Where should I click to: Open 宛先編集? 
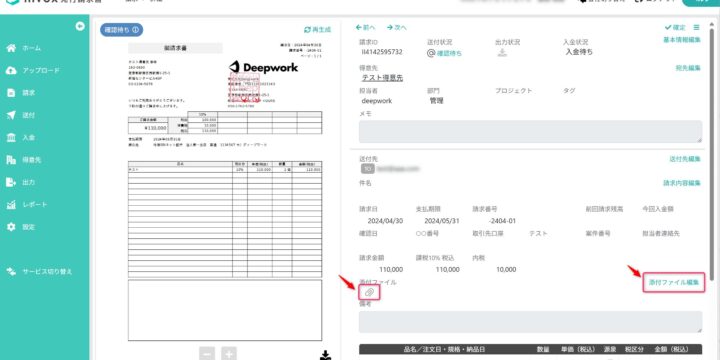click(x=688, y=68)
